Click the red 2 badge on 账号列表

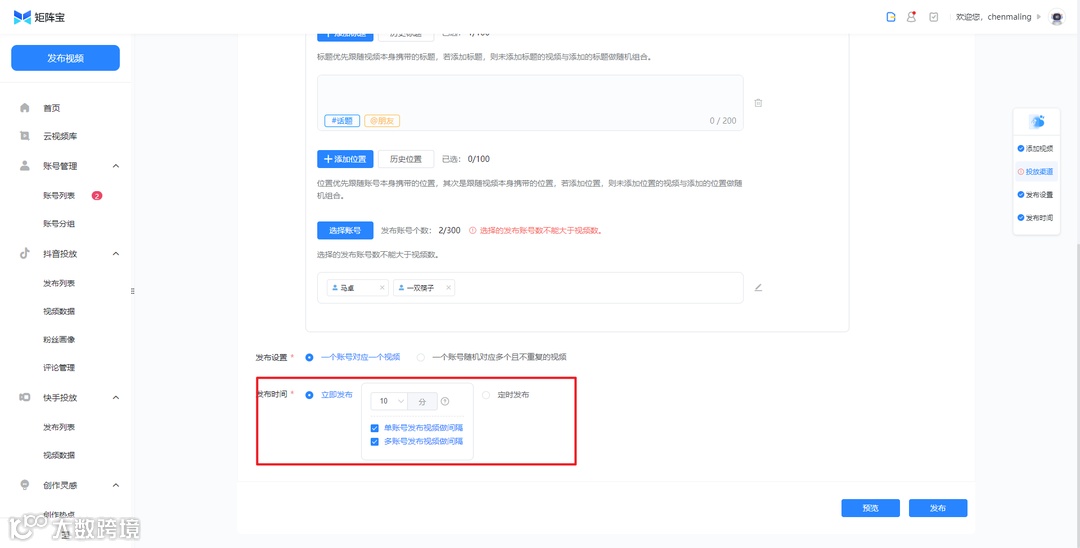point(96,196)
